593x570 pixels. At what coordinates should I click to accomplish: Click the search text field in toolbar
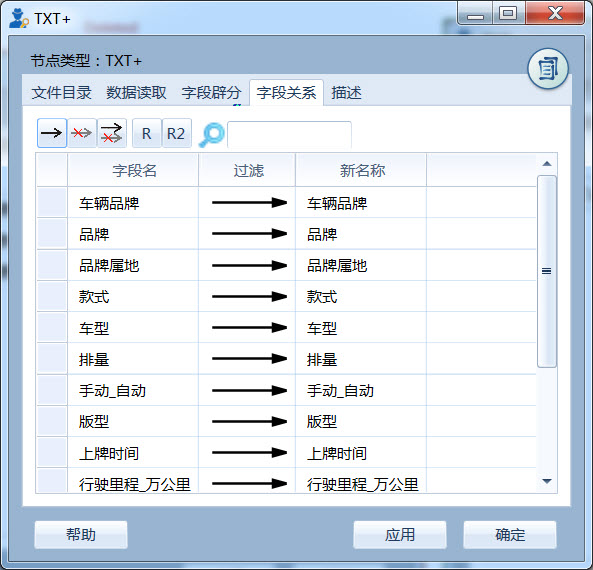(x=289, y=135)
